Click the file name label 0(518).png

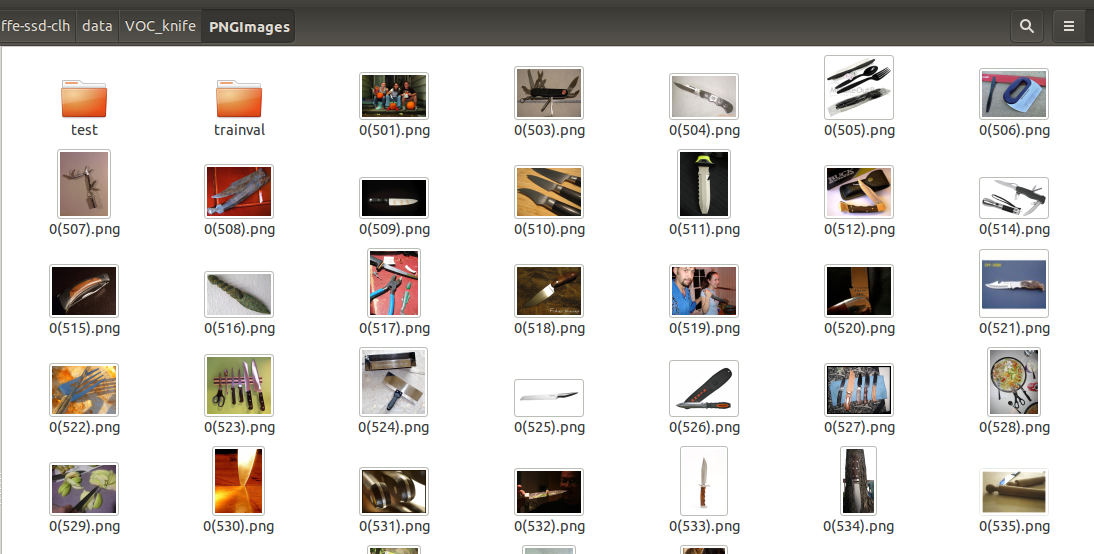(x=549, y=329)
